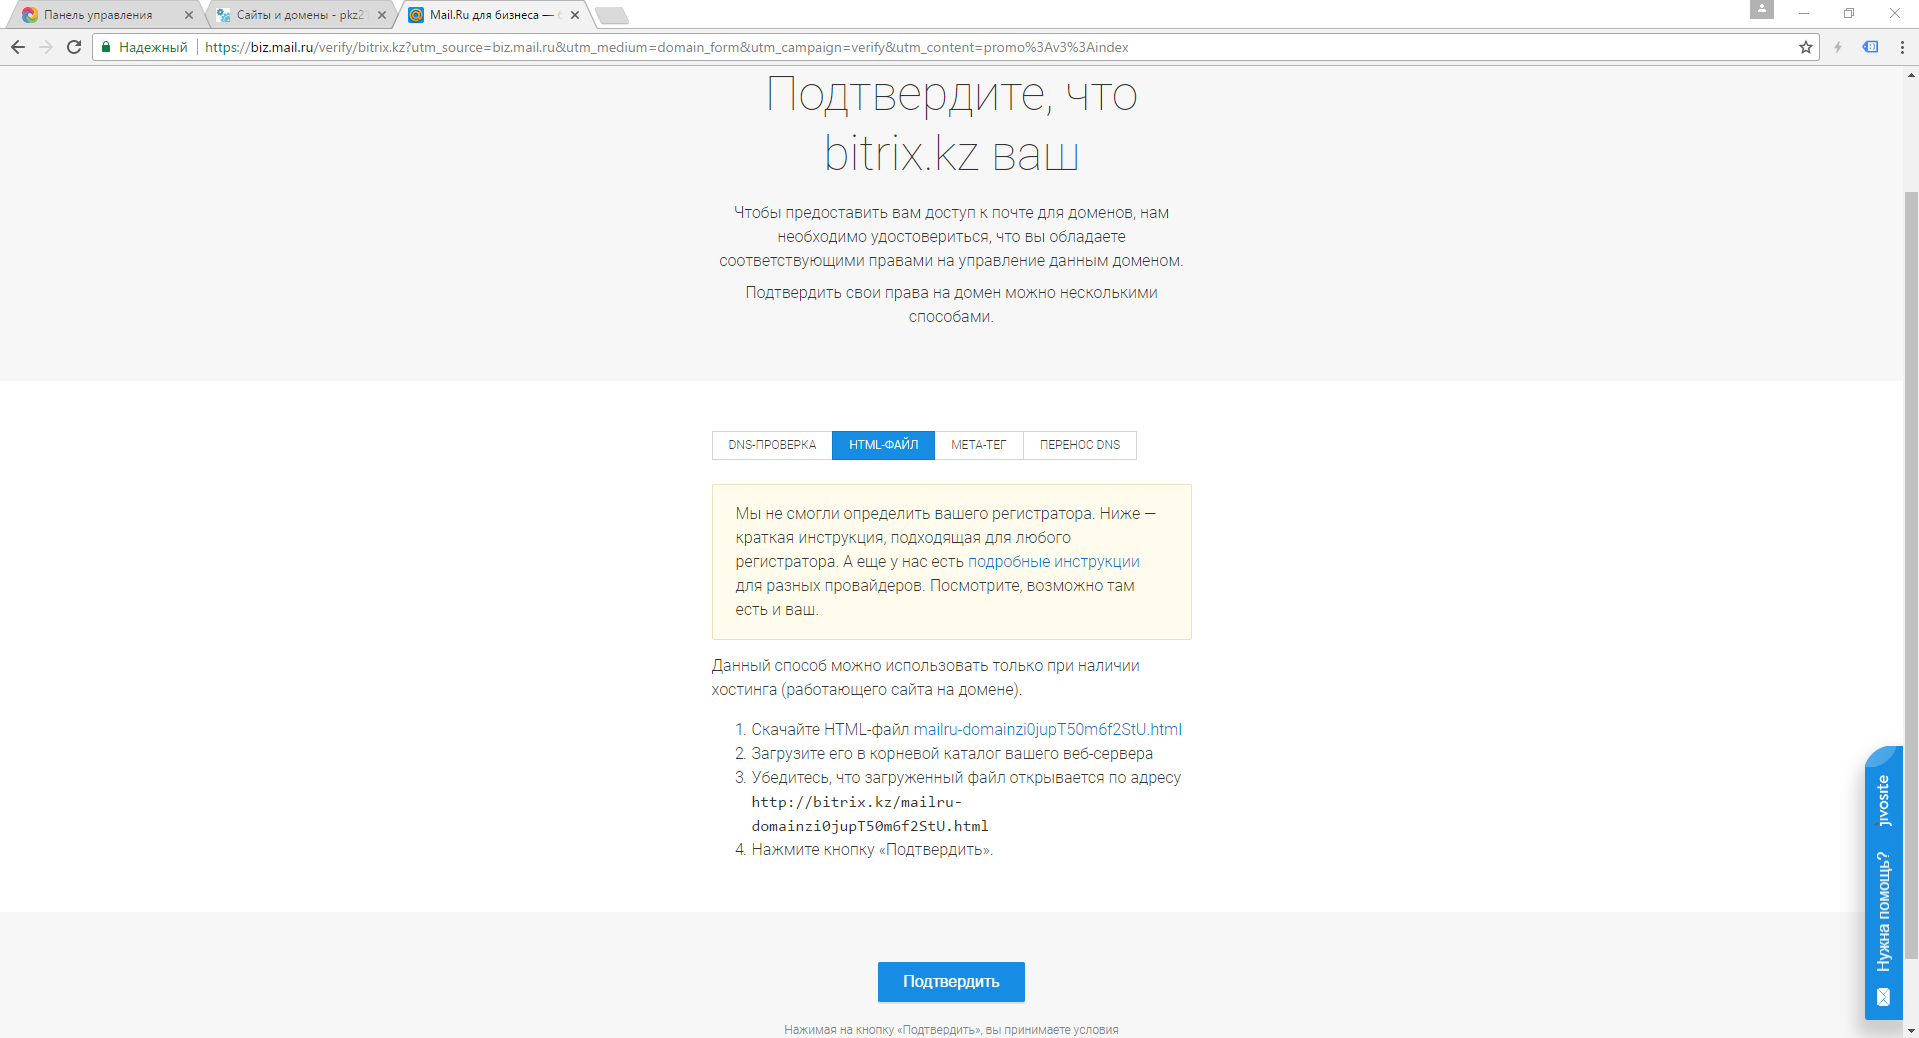This screenshot has height=1038, width=1919.
Task: Download the mailru-domainzi0jupT50m6f2StU.html file link
Action: (1048, 730)
